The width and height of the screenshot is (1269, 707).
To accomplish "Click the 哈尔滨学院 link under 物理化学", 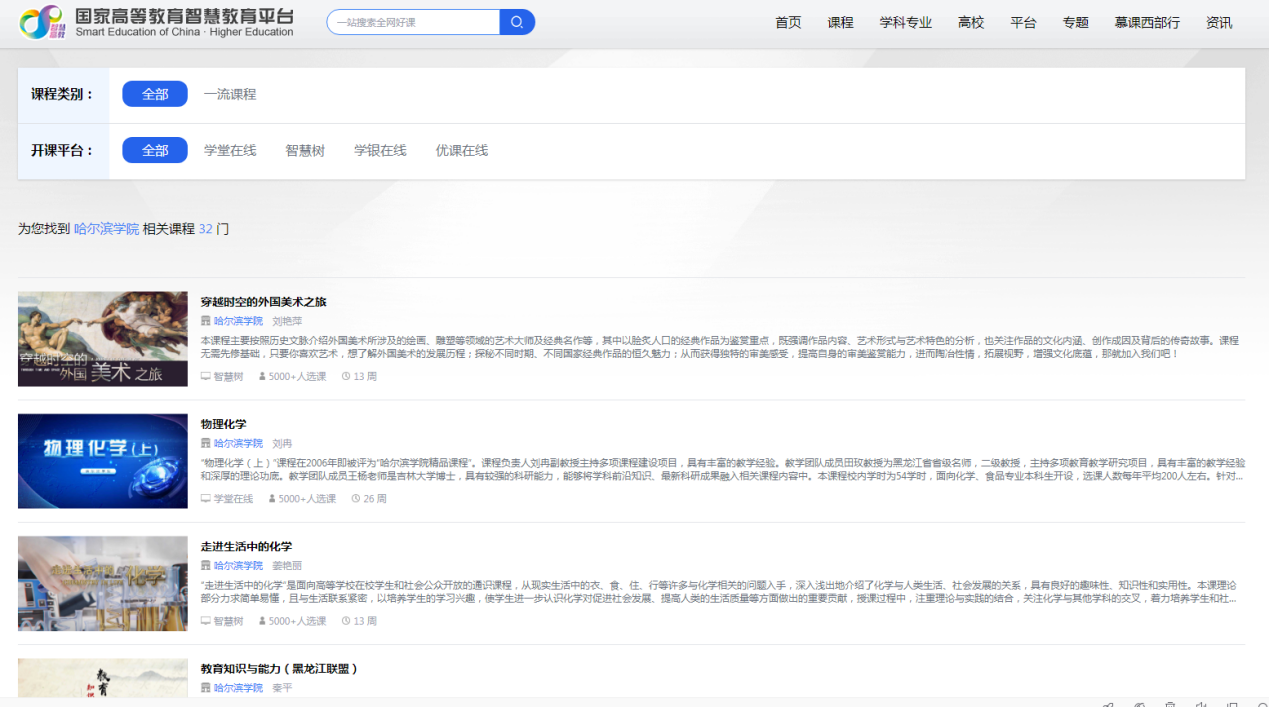I will point(238,443).
